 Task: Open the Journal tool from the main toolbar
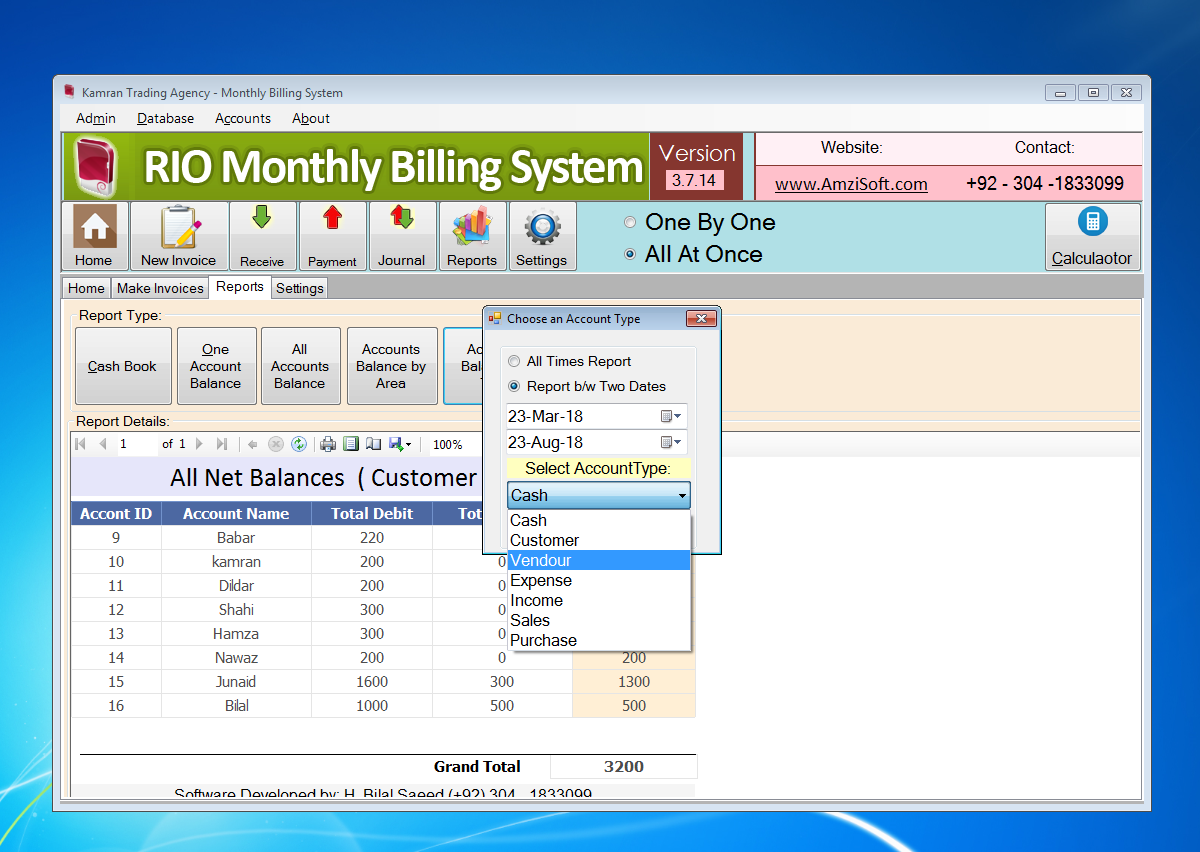click(402, 236)
